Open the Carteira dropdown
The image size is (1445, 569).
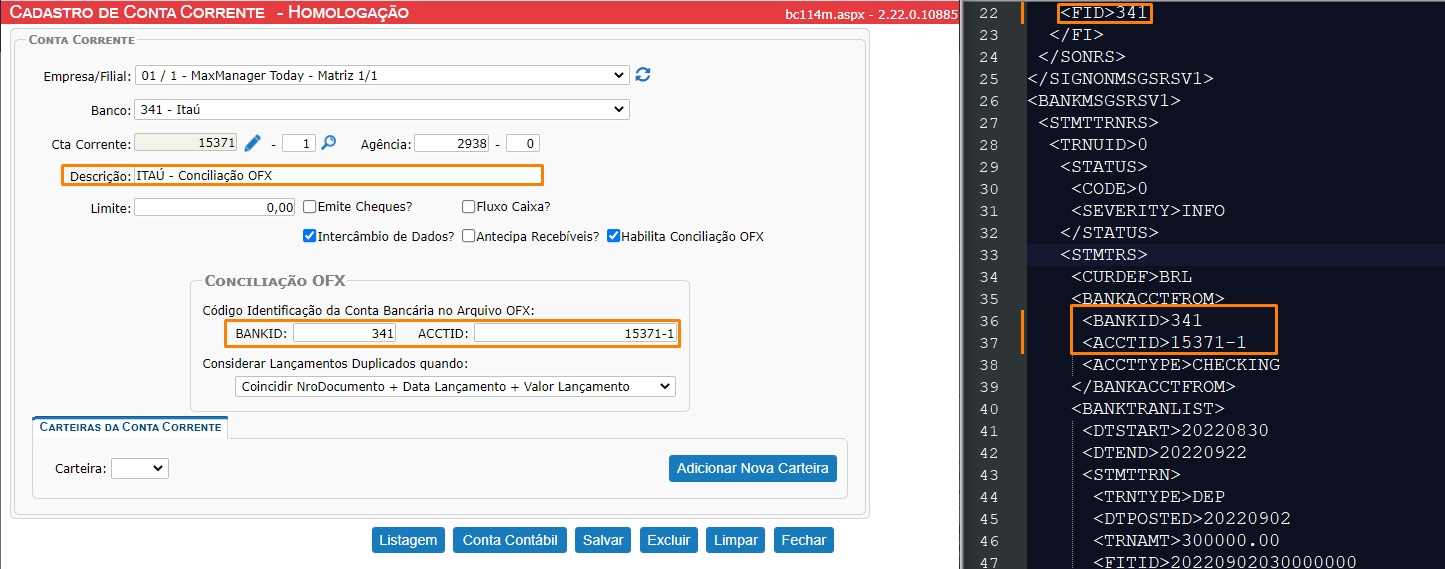[x=140, y=468]
